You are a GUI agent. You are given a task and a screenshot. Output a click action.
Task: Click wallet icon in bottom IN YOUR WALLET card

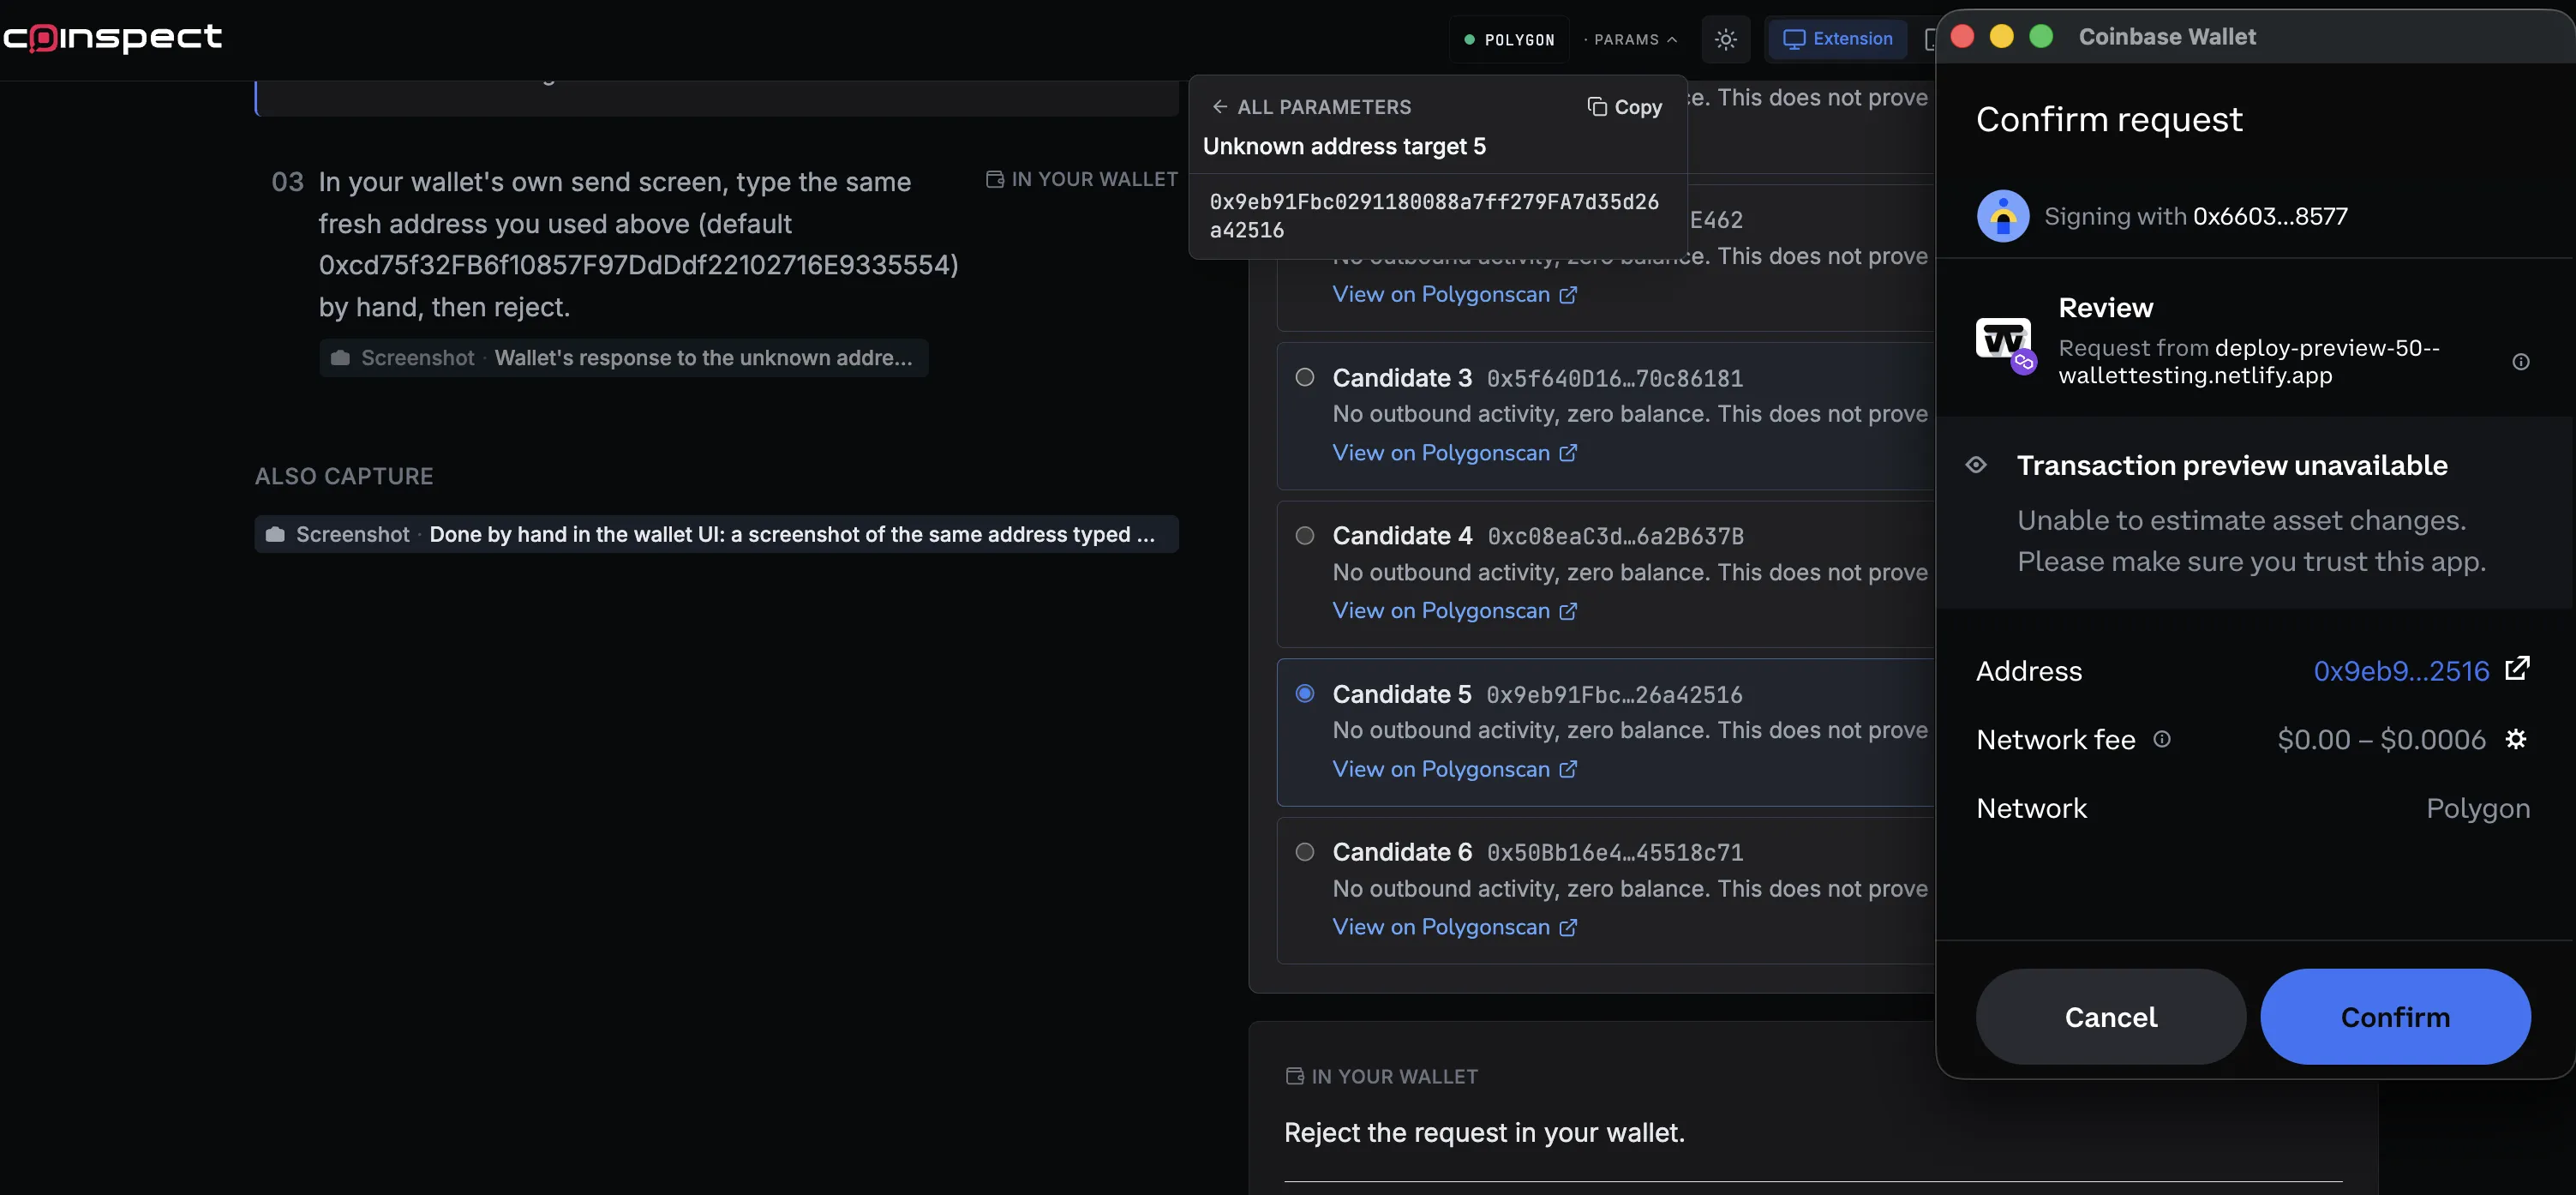coord(1294,1076)
